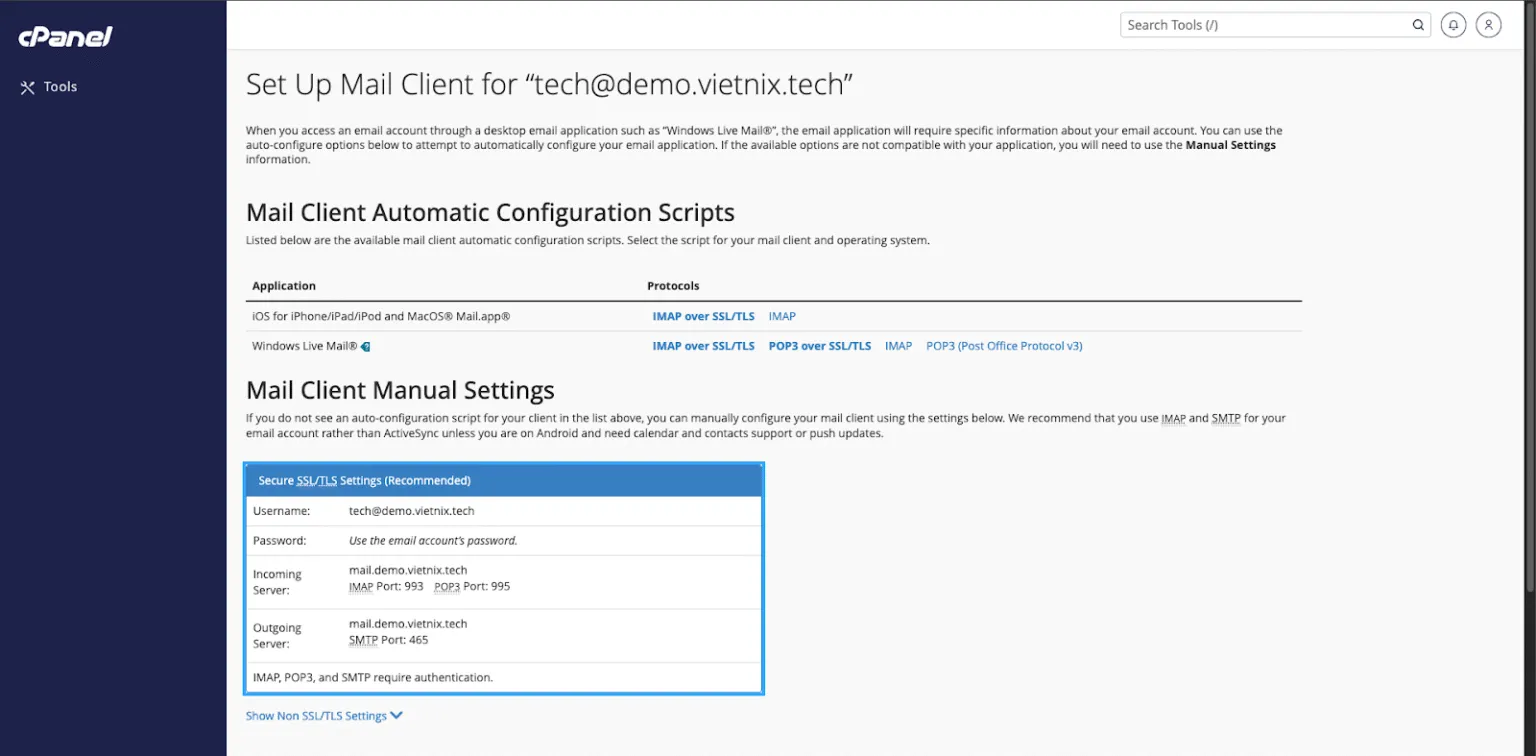Open the notifications bell icon
This screenshot has width=1536, height=756.
coord(1453,24)
